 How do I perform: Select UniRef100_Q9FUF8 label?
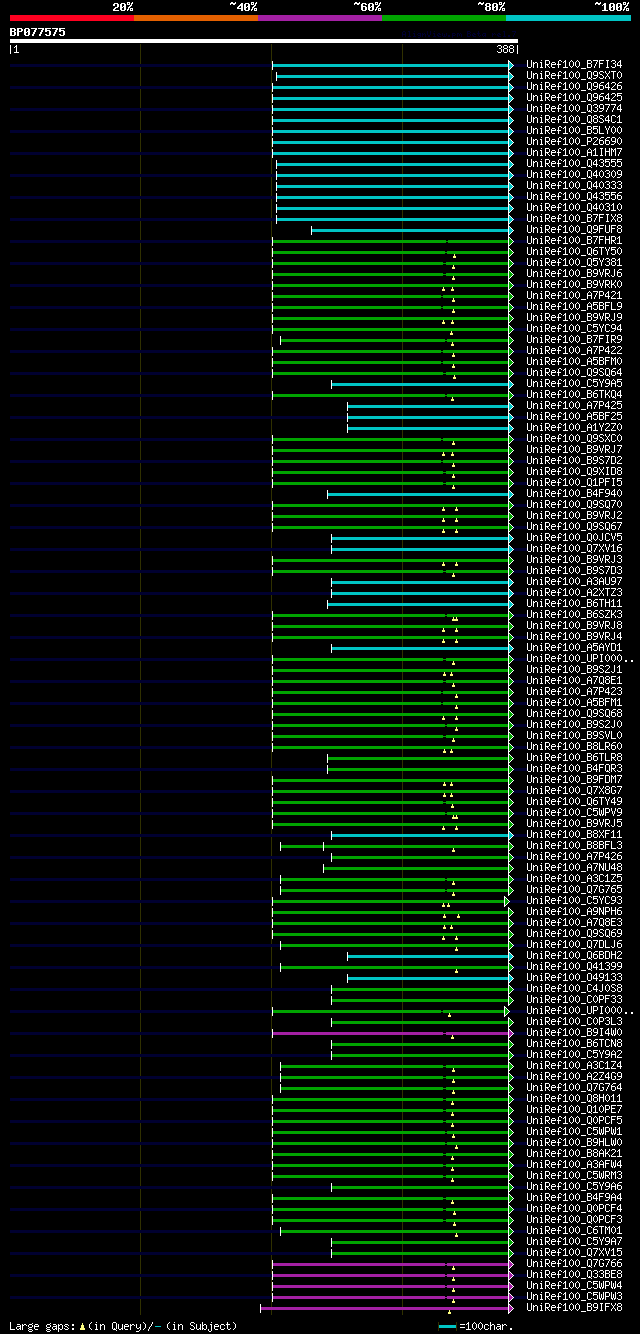coord(574,230)
